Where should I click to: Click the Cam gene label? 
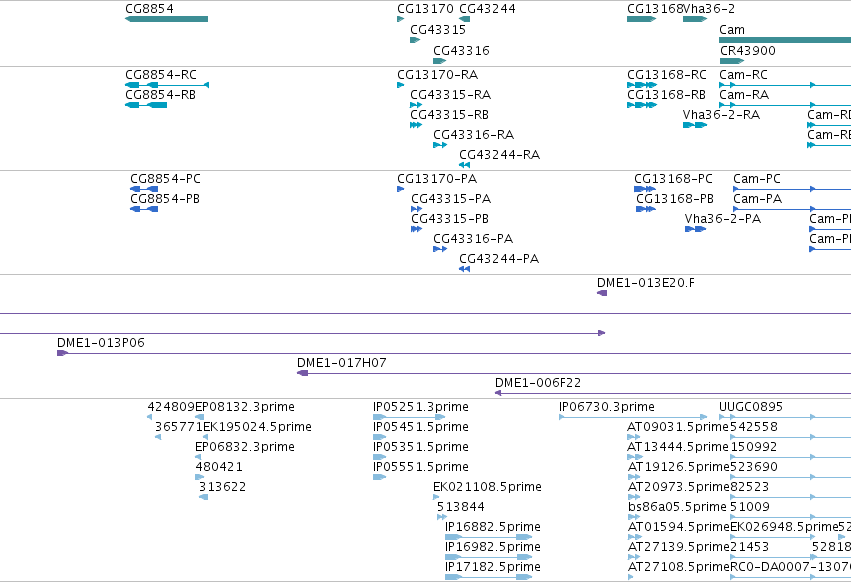point(732,30)
